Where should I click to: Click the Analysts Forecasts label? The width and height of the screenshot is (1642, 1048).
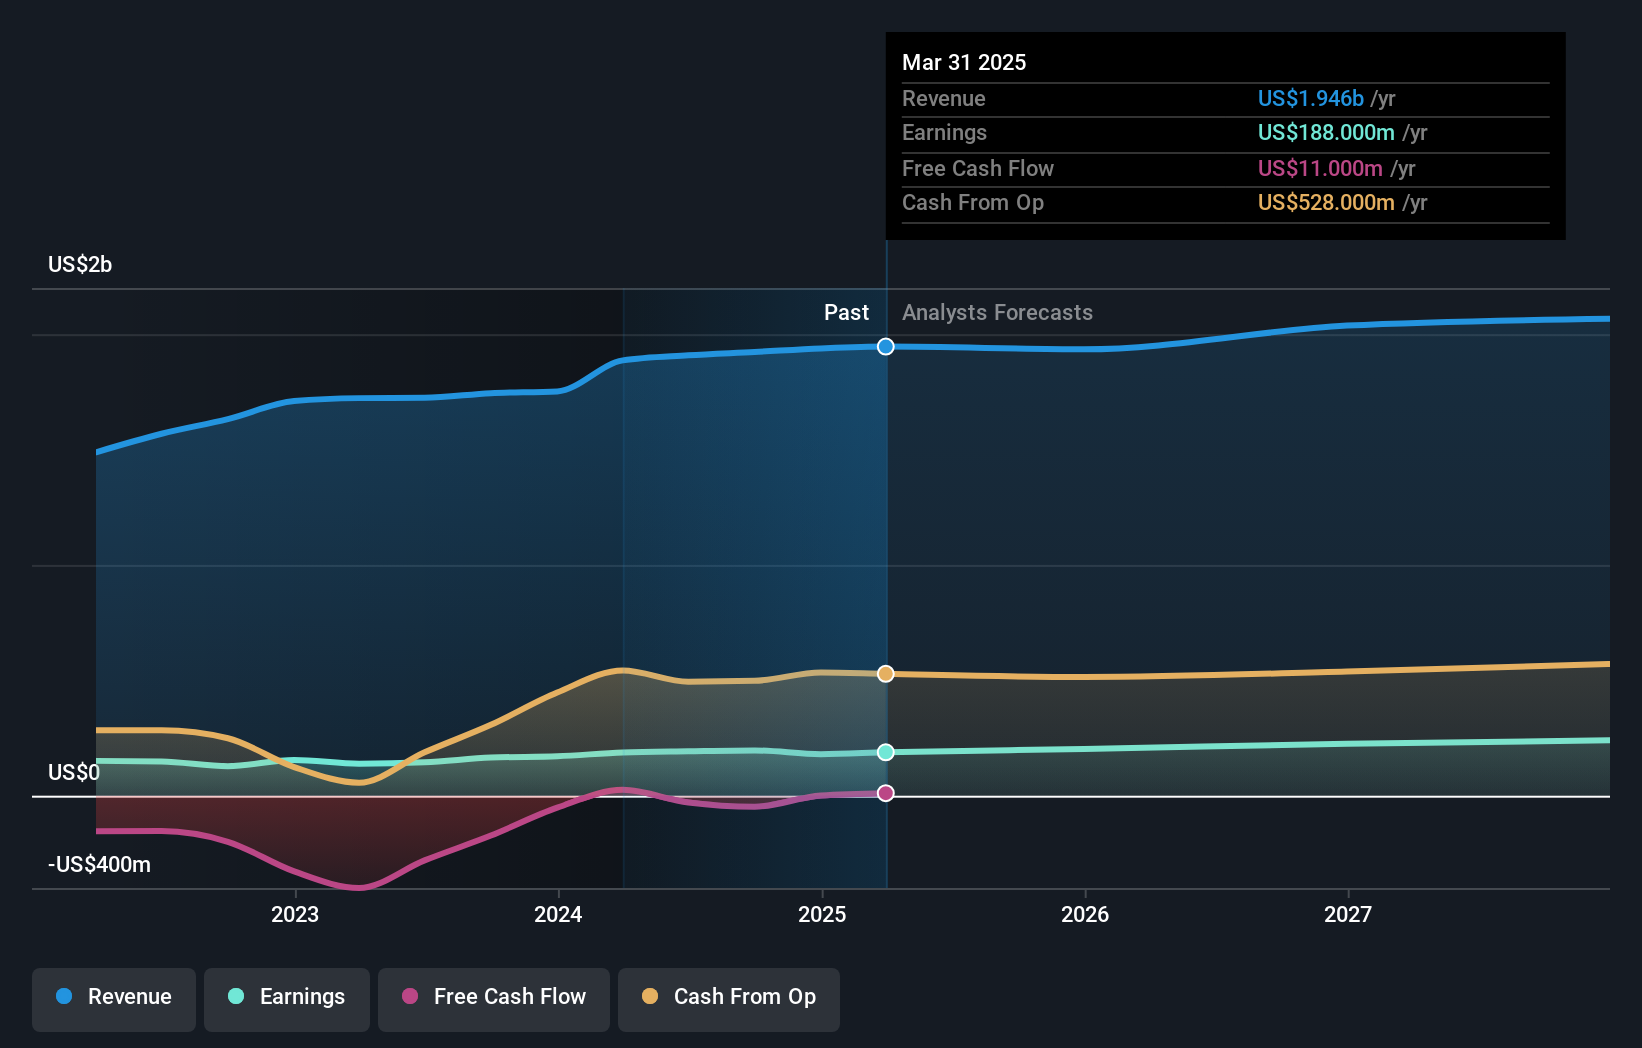click(x=997, y=312)
